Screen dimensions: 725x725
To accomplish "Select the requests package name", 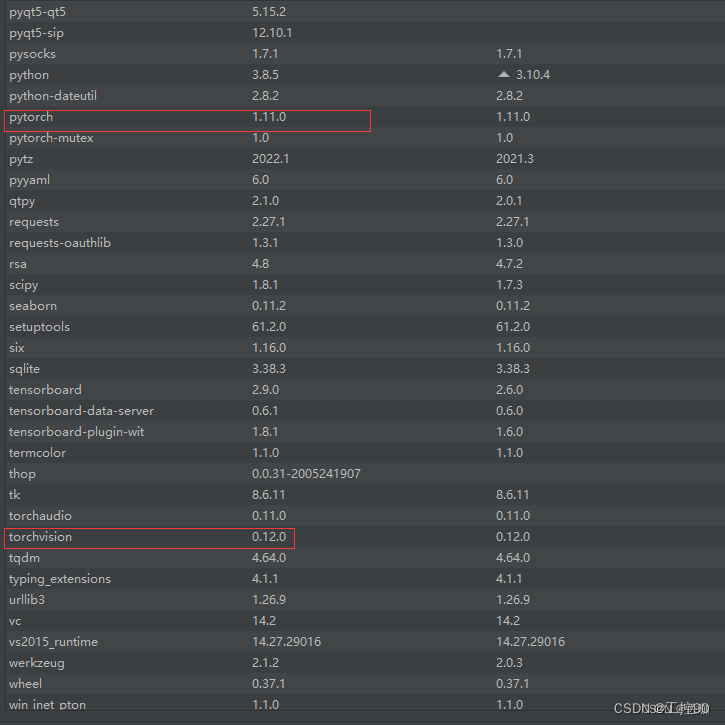I will click(34, 222).
